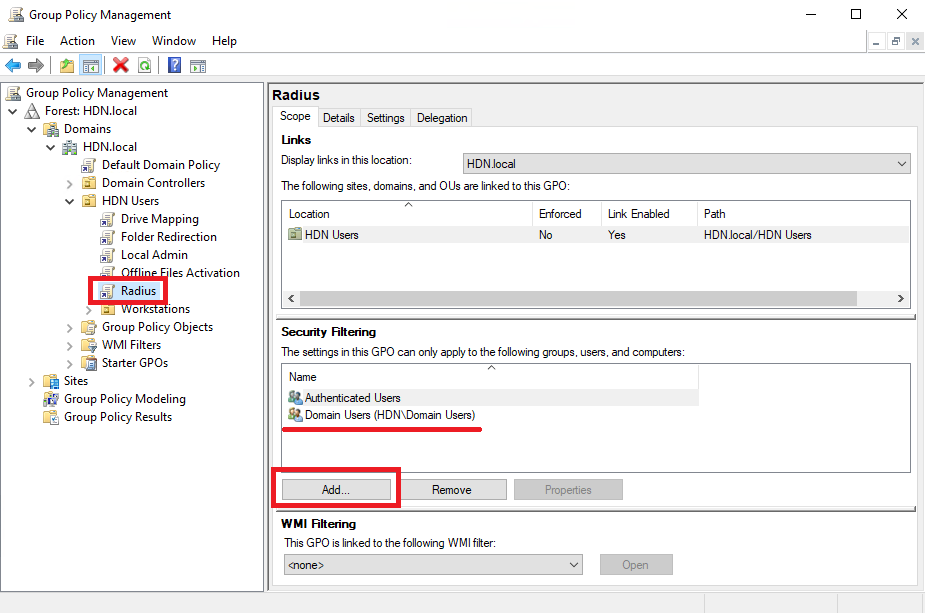
Task: Click the Forest: HDN.local icon in tree
Action: (x=32, y=111)
